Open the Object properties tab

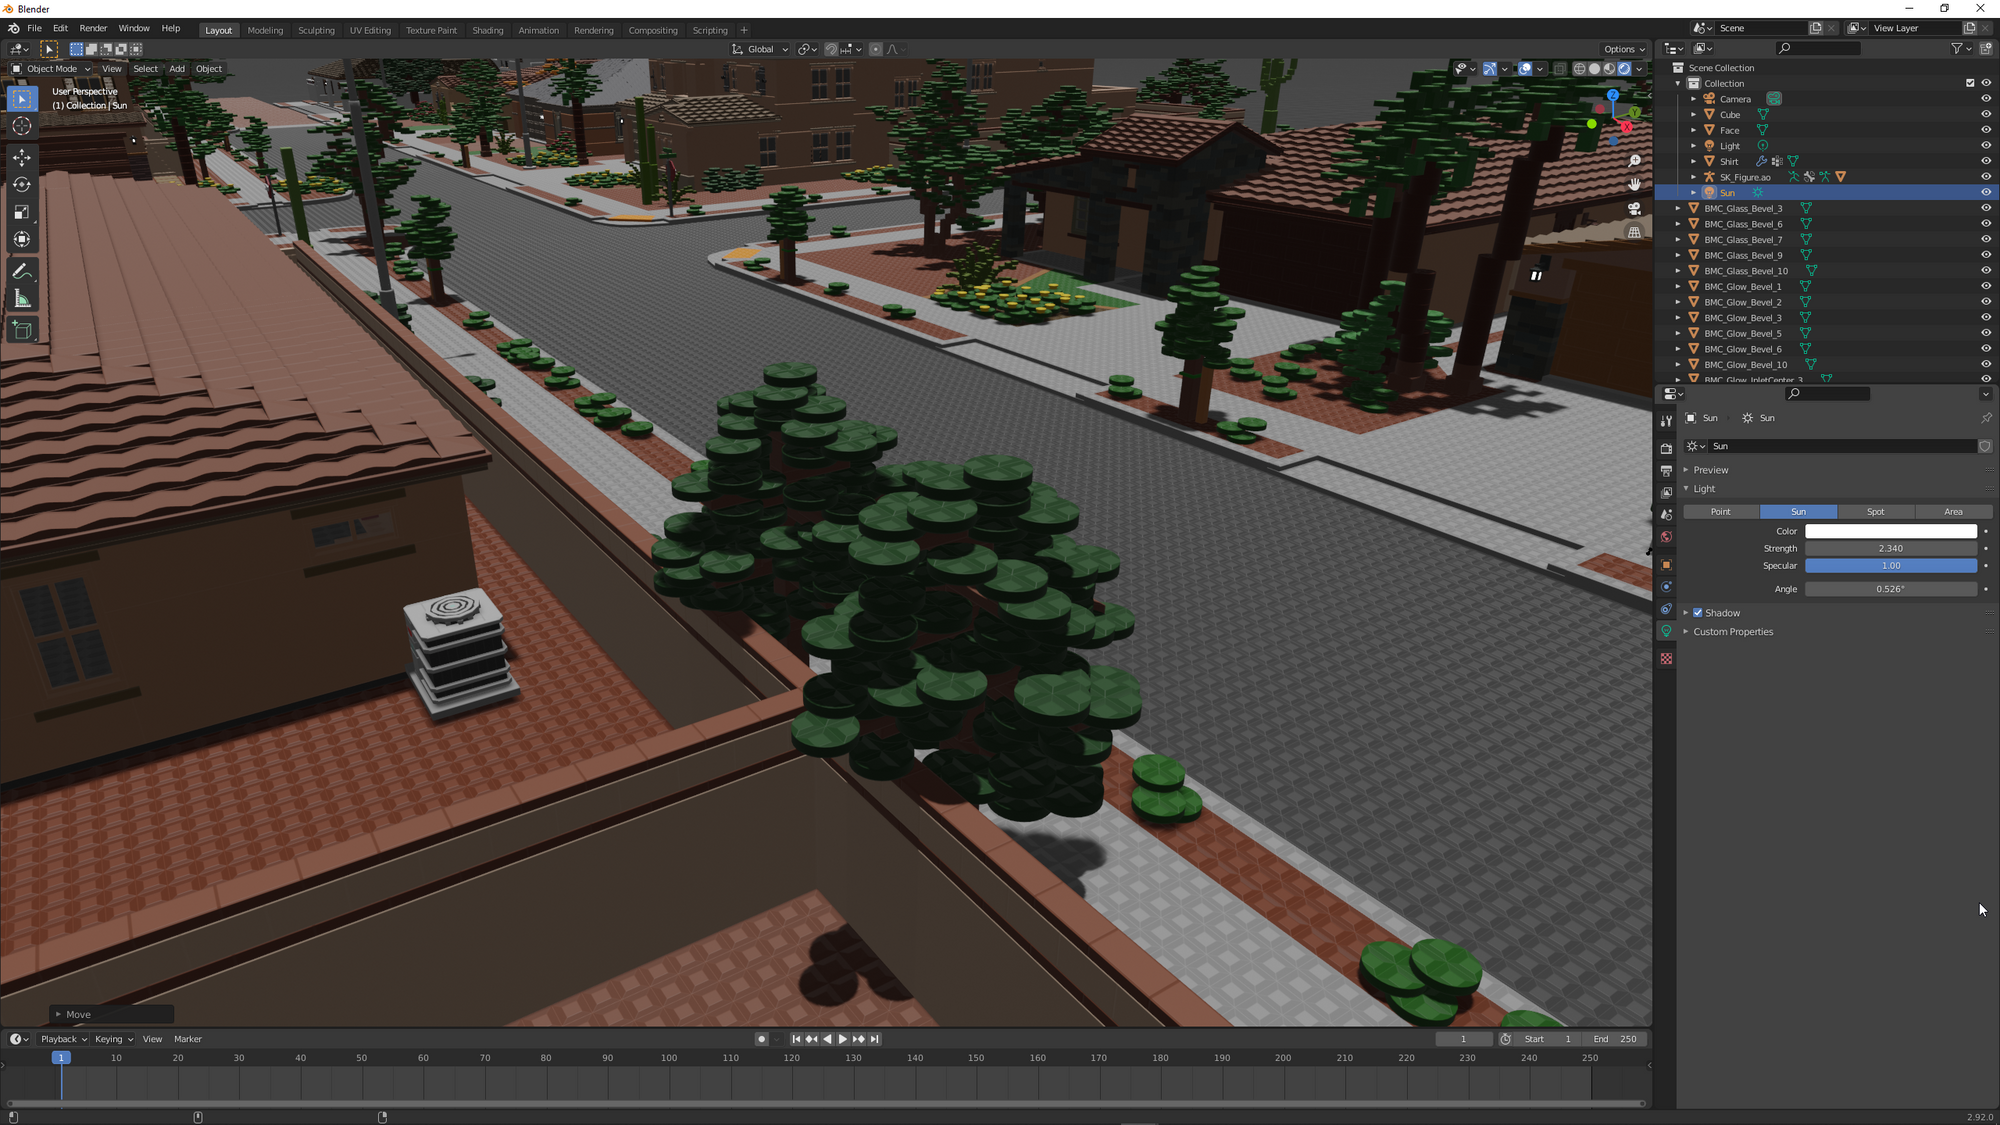click(x=1666, y=565)
